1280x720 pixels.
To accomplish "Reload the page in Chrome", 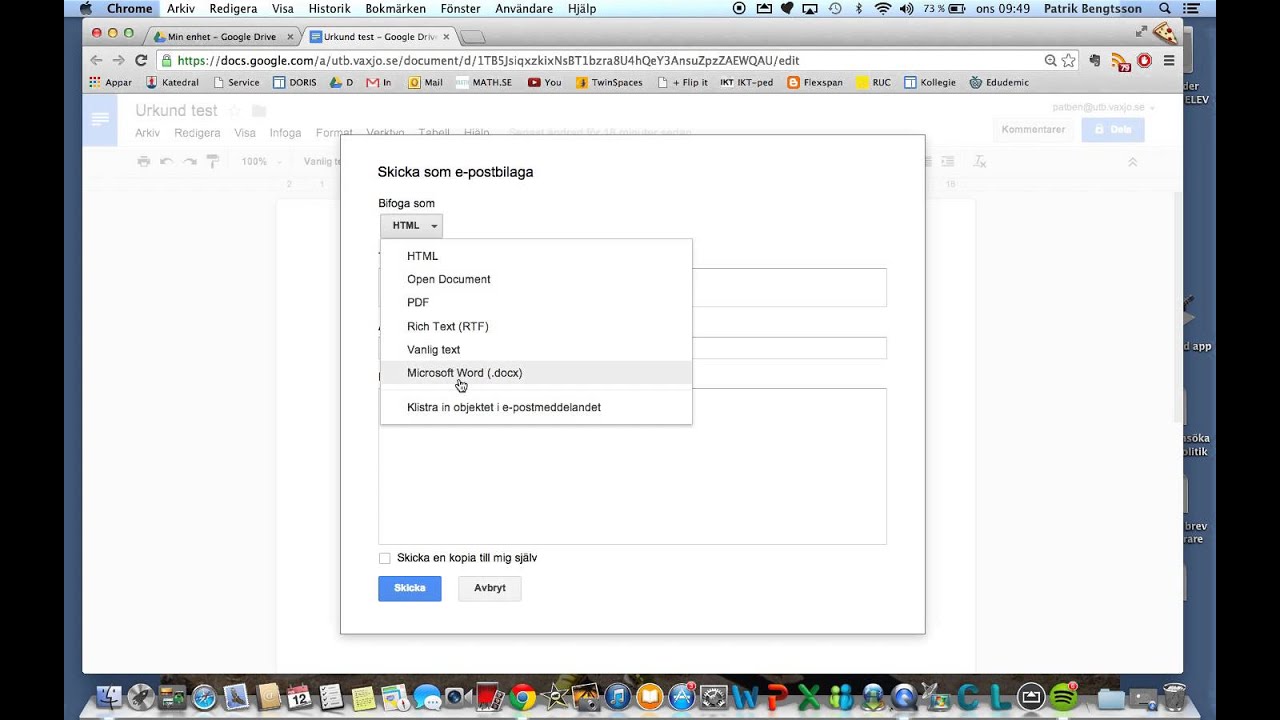I will (x=141, y=60).
